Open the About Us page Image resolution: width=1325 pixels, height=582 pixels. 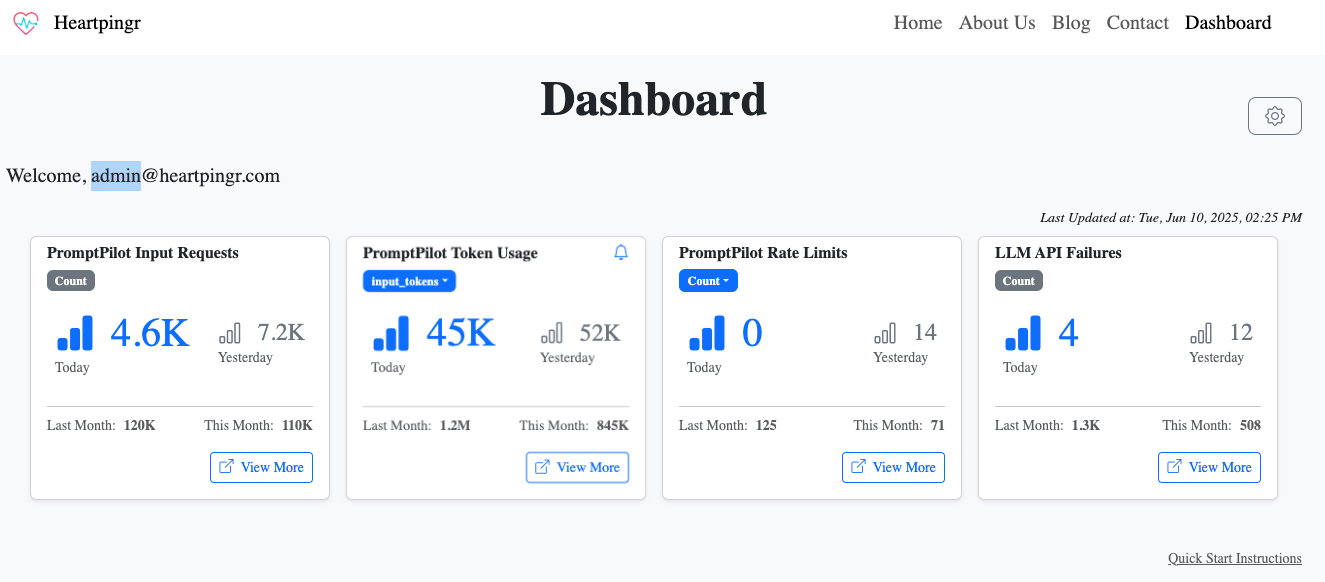pos(997,23)
